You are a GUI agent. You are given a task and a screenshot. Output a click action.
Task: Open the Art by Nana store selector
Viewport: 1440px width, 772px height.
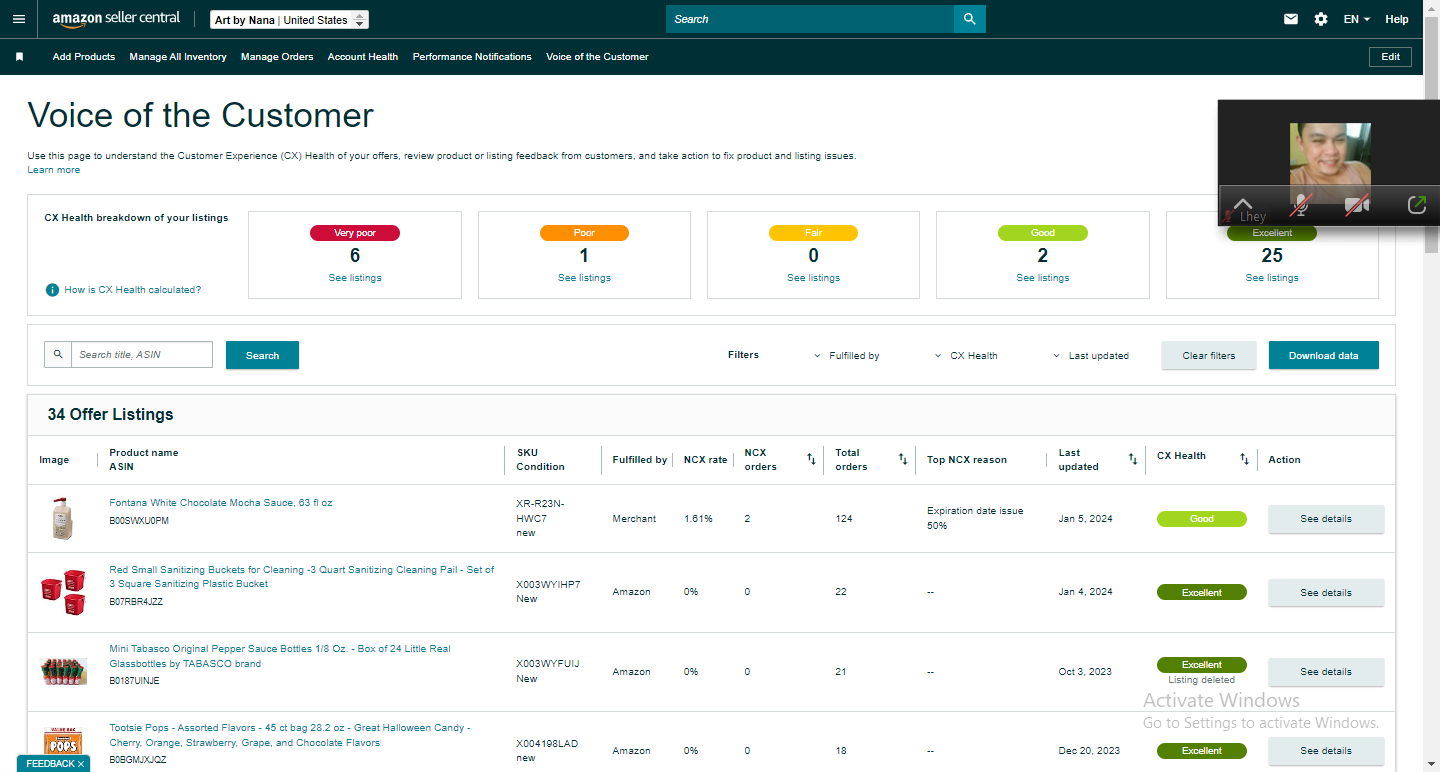point(290,20)
